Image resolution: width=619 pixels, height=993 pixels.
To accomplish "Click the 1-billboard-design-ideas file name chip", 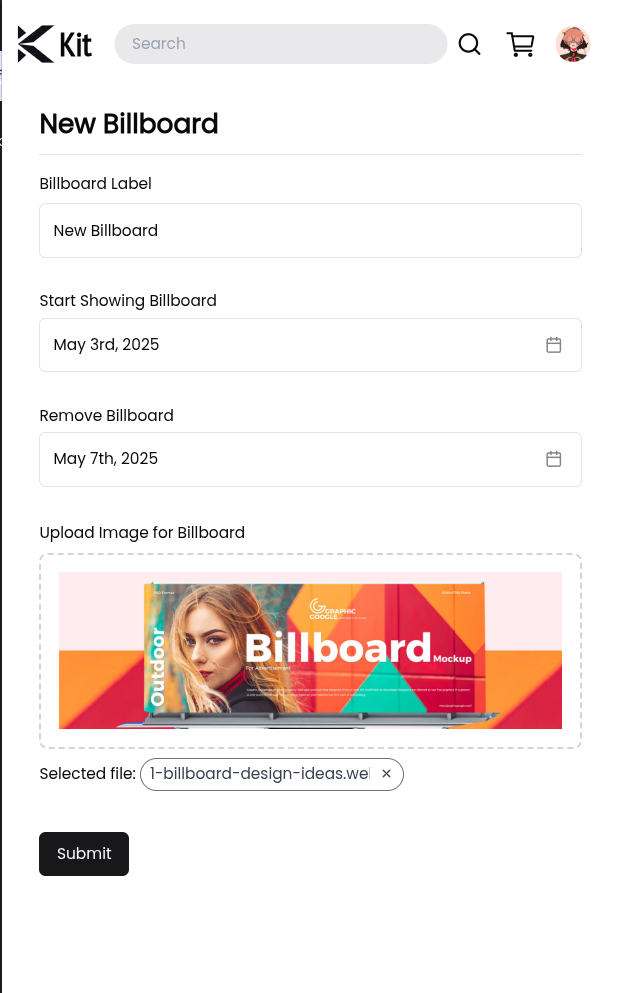I will [x=260, y=774].
